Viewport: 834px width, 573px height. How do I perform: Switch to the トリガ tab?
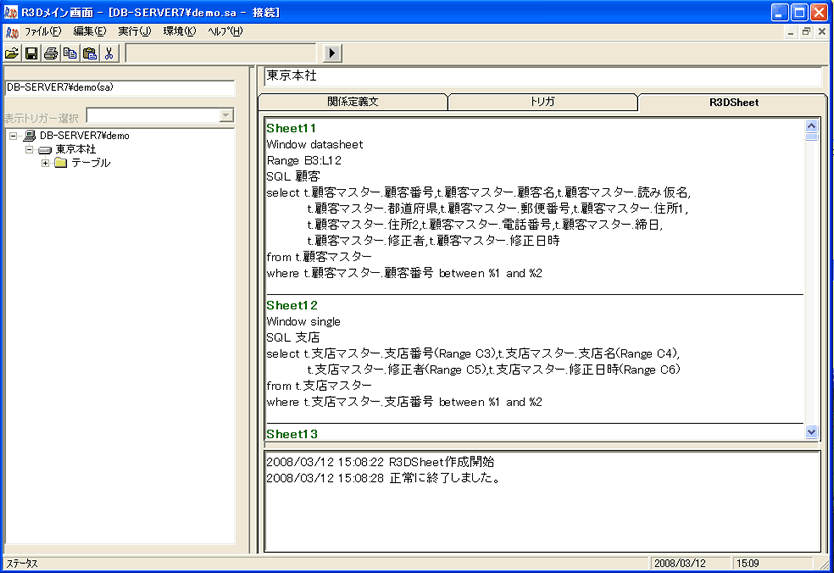click(542, 102)
